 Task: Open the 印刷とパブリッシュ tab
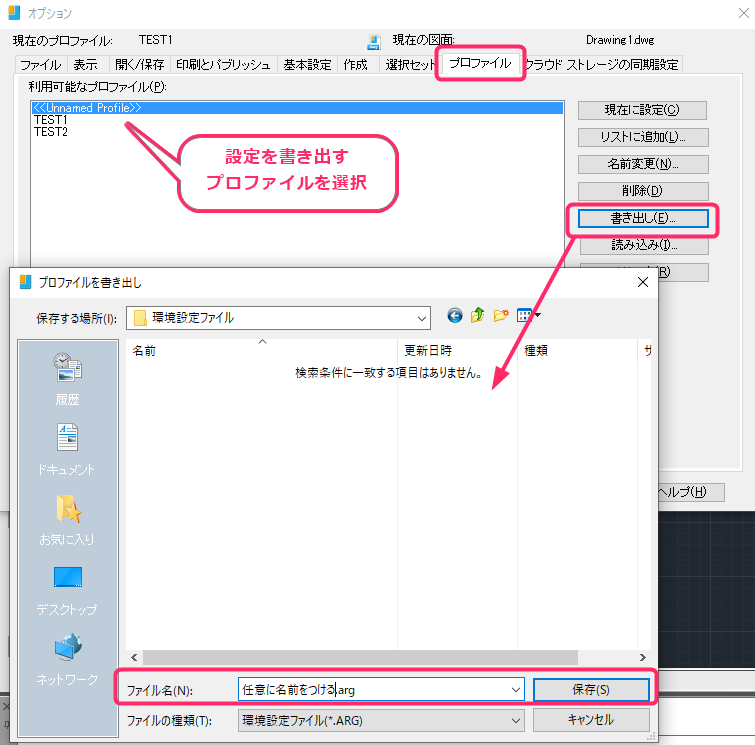223,65
